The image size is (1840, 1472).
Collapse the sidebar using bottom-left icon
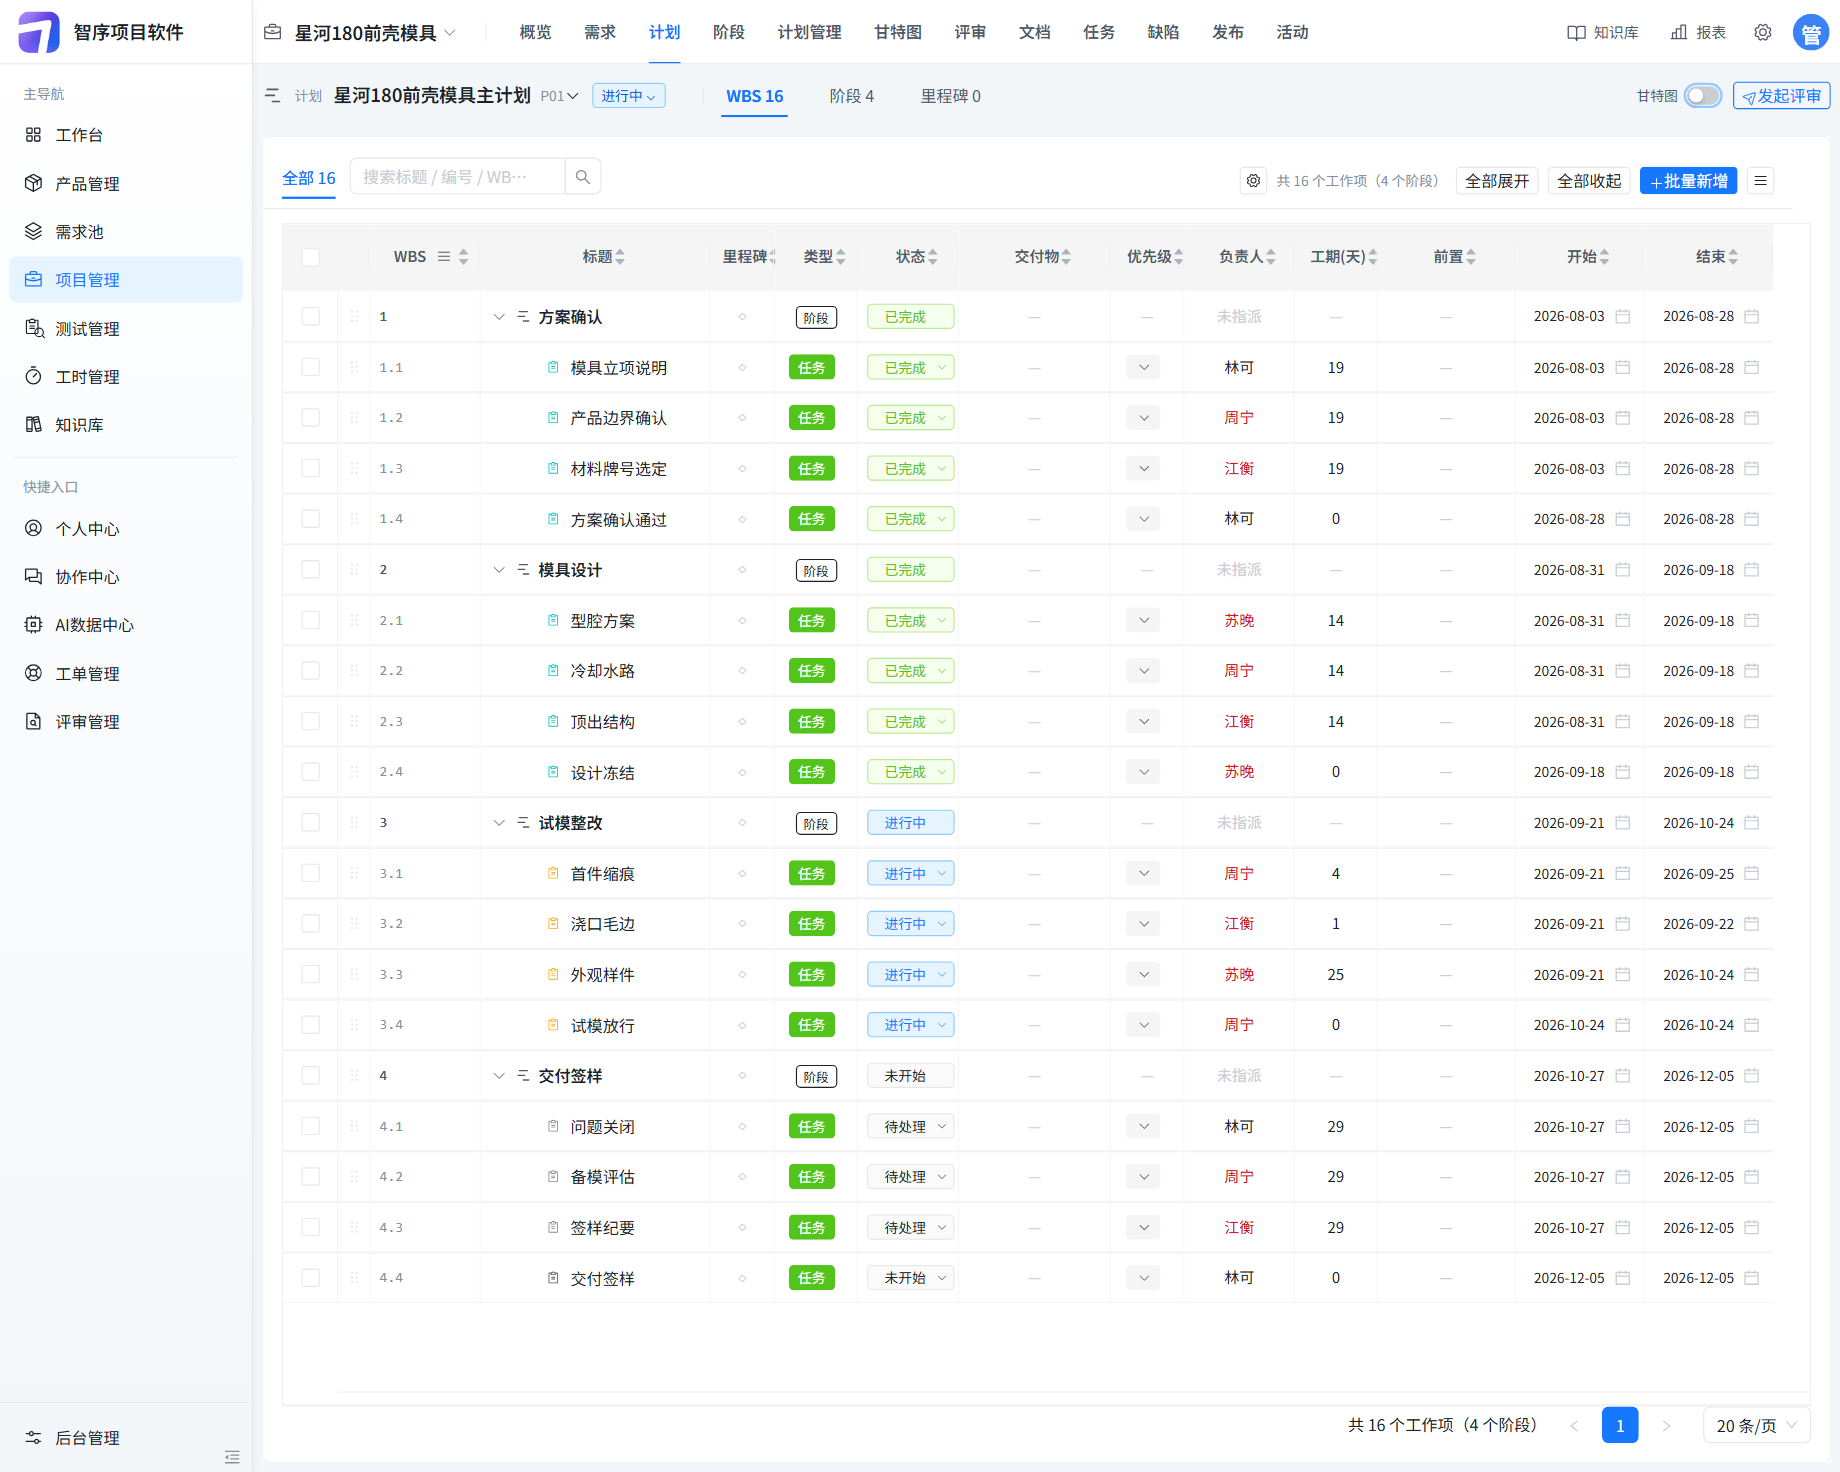click(232, 1457)
